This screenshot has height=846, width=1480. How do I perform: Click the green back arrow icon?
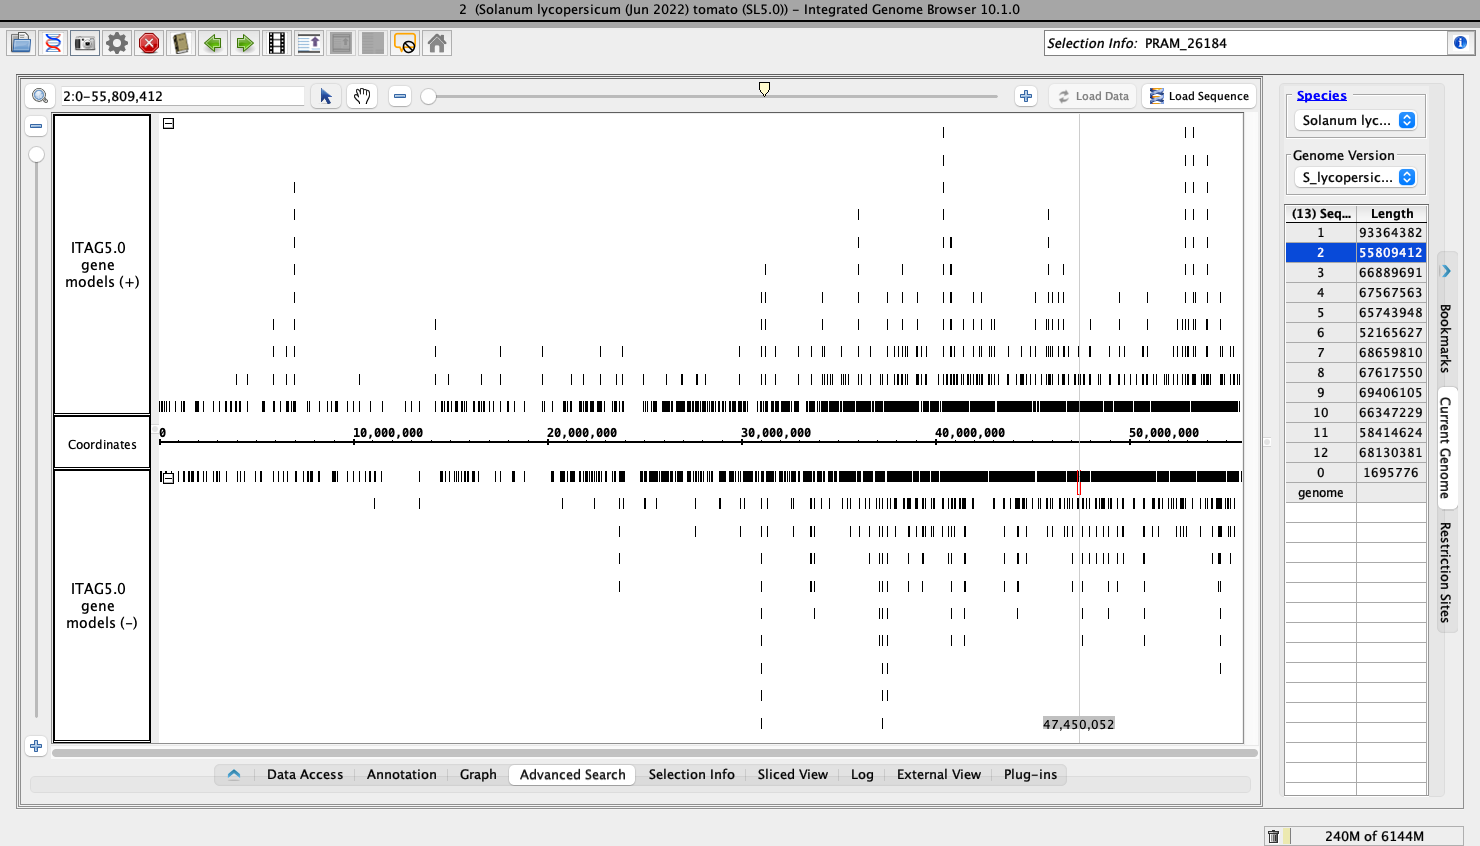pyautogui.click(x=213, y=43)
